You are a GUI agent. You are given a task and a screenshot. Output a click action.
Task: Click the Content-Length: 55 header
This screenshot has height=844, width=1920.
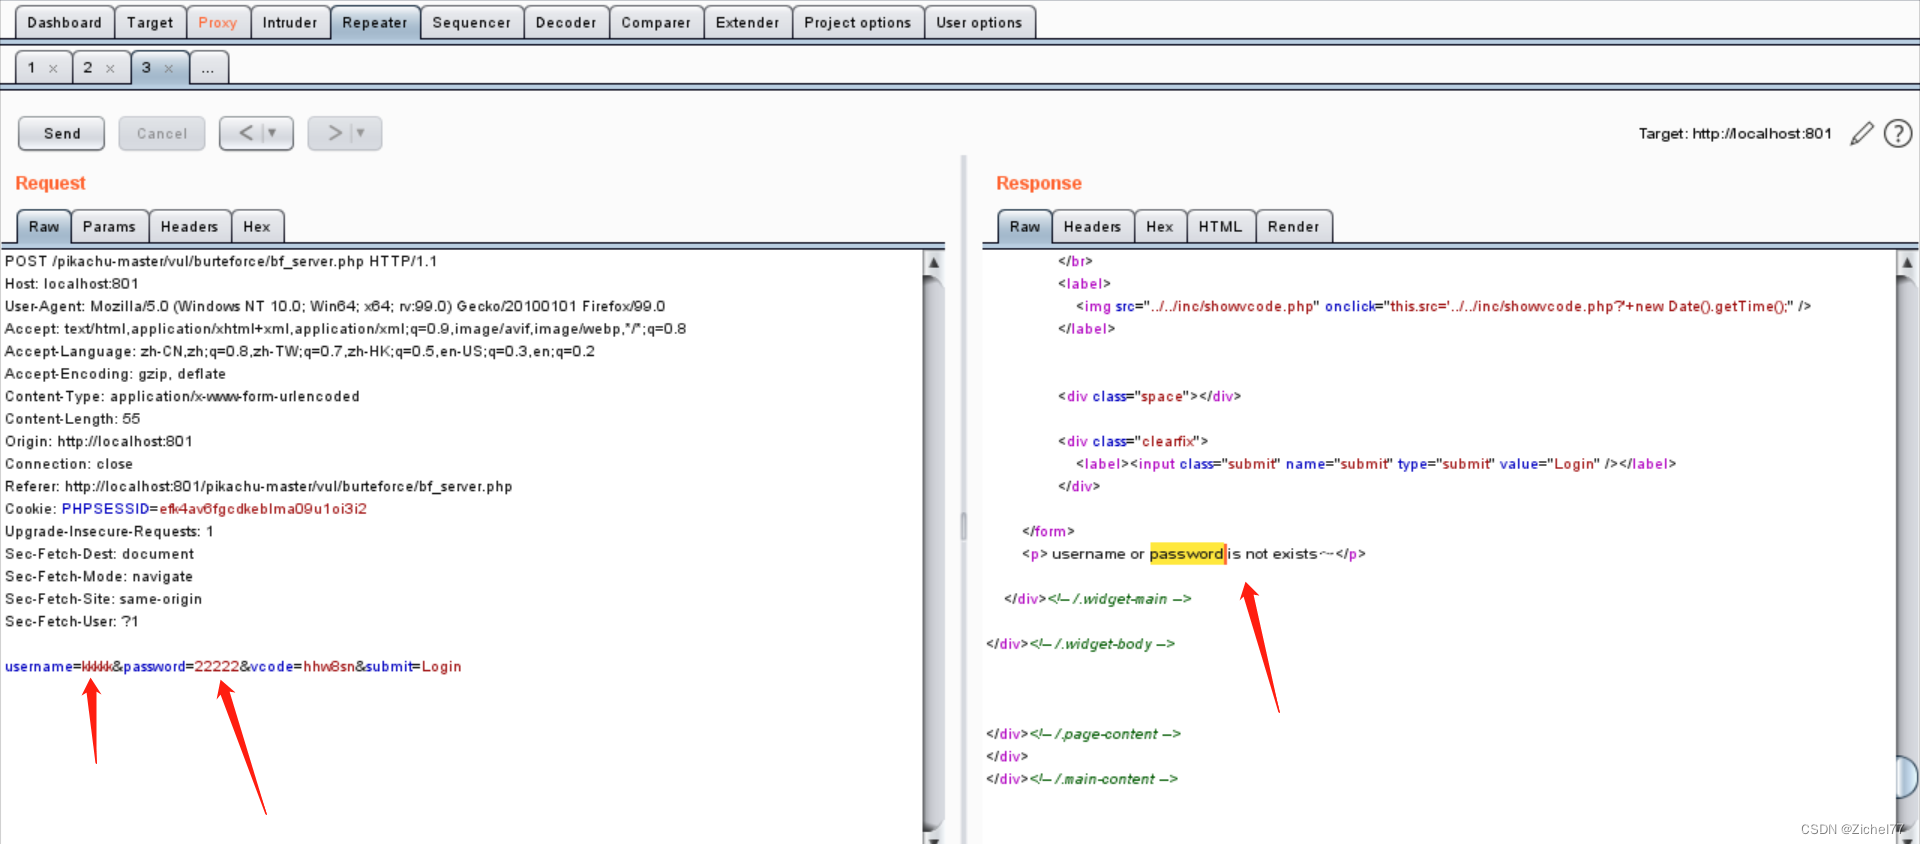(x=73, y=419)
